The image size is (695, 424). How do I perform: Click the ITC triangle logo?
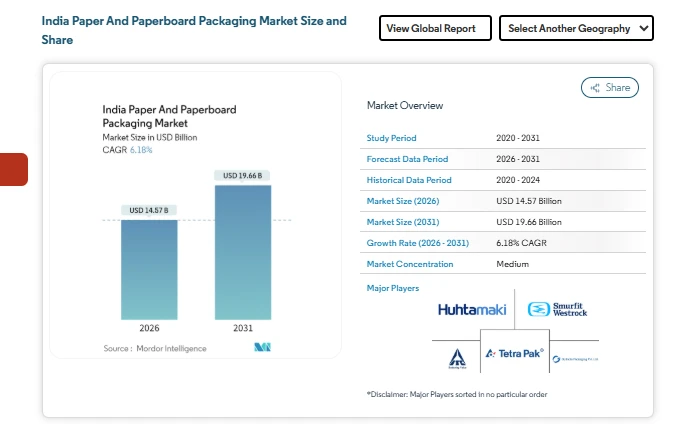[x=457, y=356]
